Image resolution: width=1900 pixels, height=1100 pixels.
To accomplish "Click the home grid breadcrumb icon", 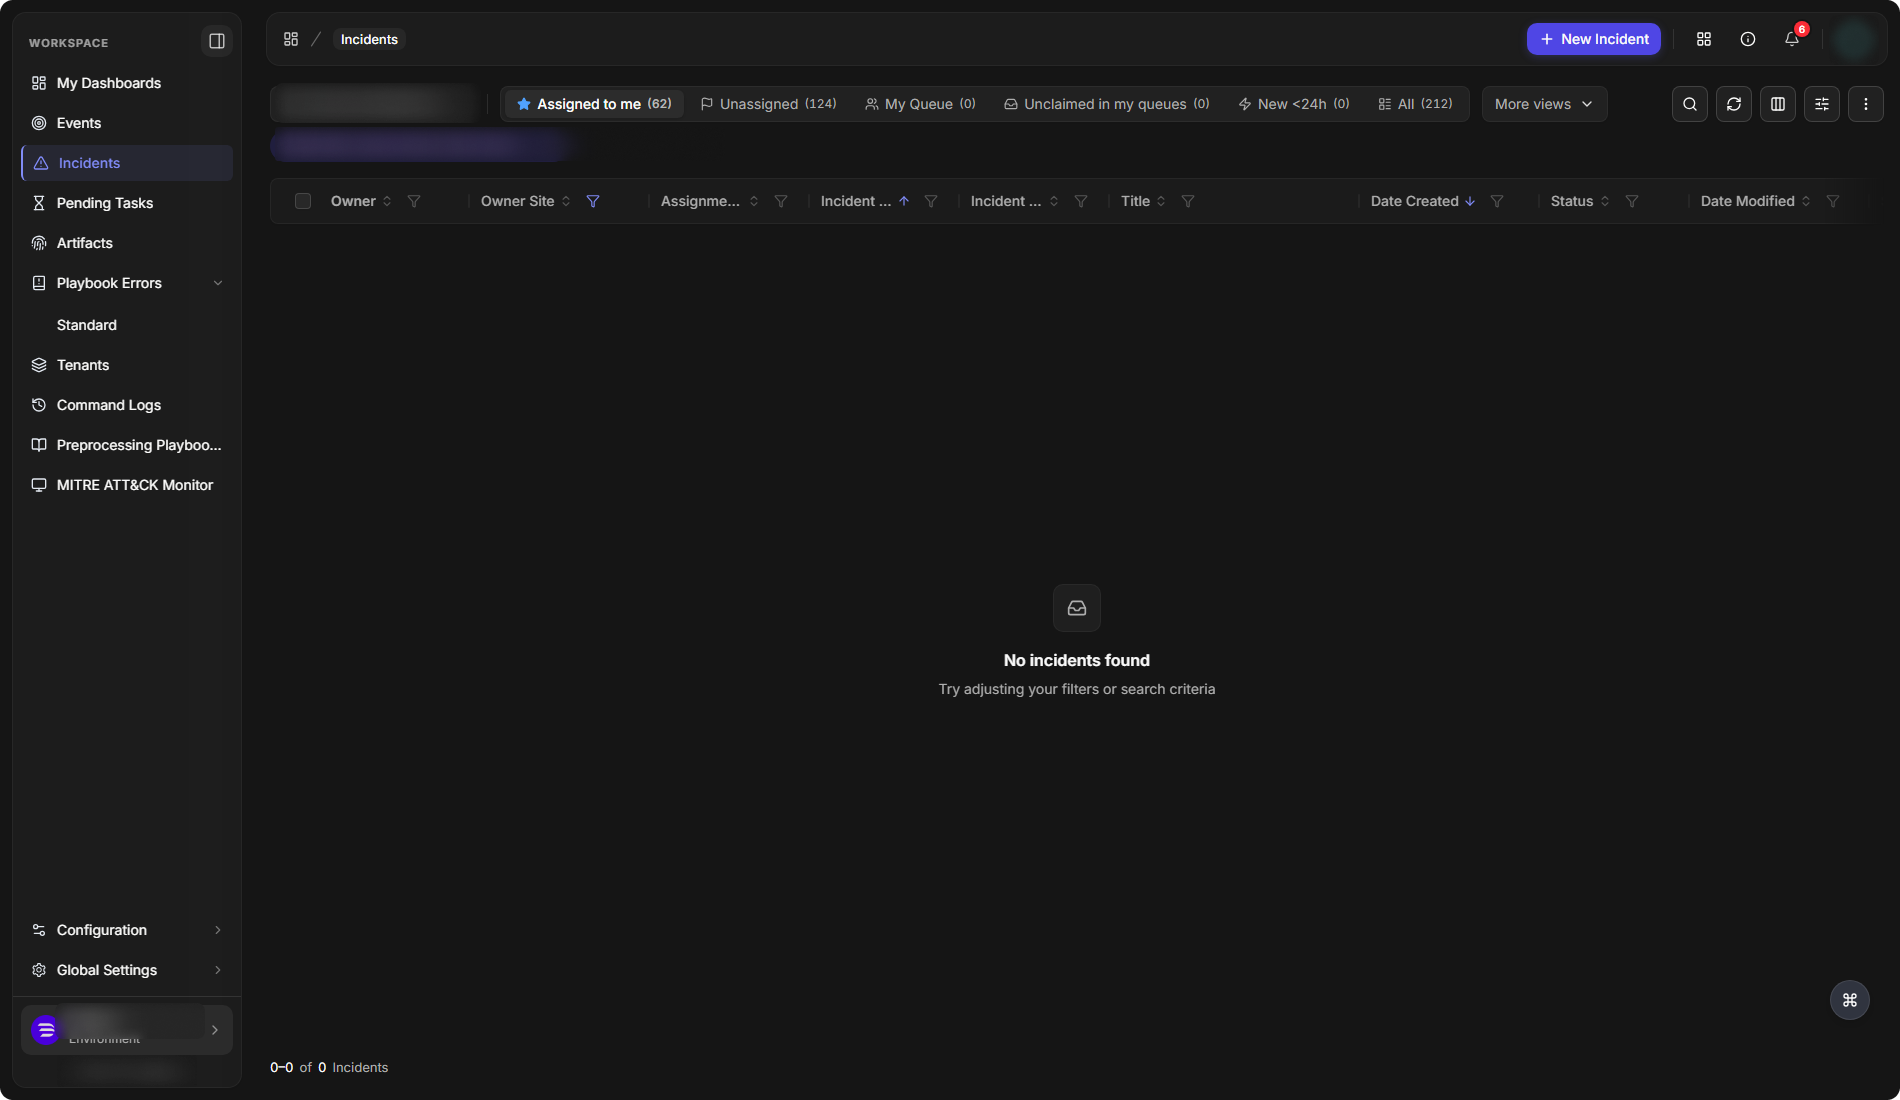I will (x=291, y=39).
